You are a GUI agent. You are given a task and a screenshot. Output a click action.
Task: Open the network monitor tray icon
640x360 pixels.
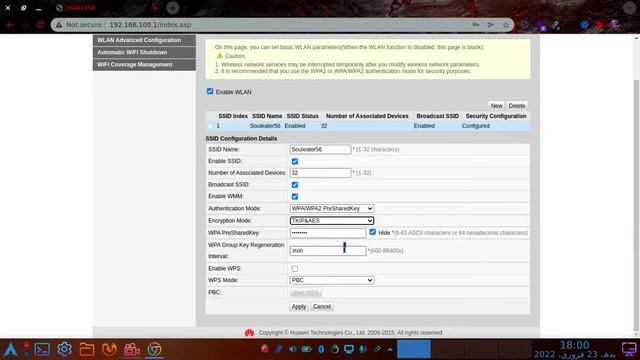(x=349, y=349)
